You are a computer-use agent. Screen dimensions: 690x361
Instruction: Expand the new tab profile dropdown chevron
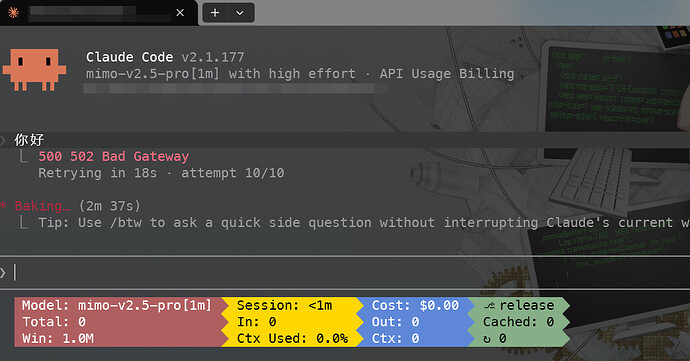tap(240, 13)
